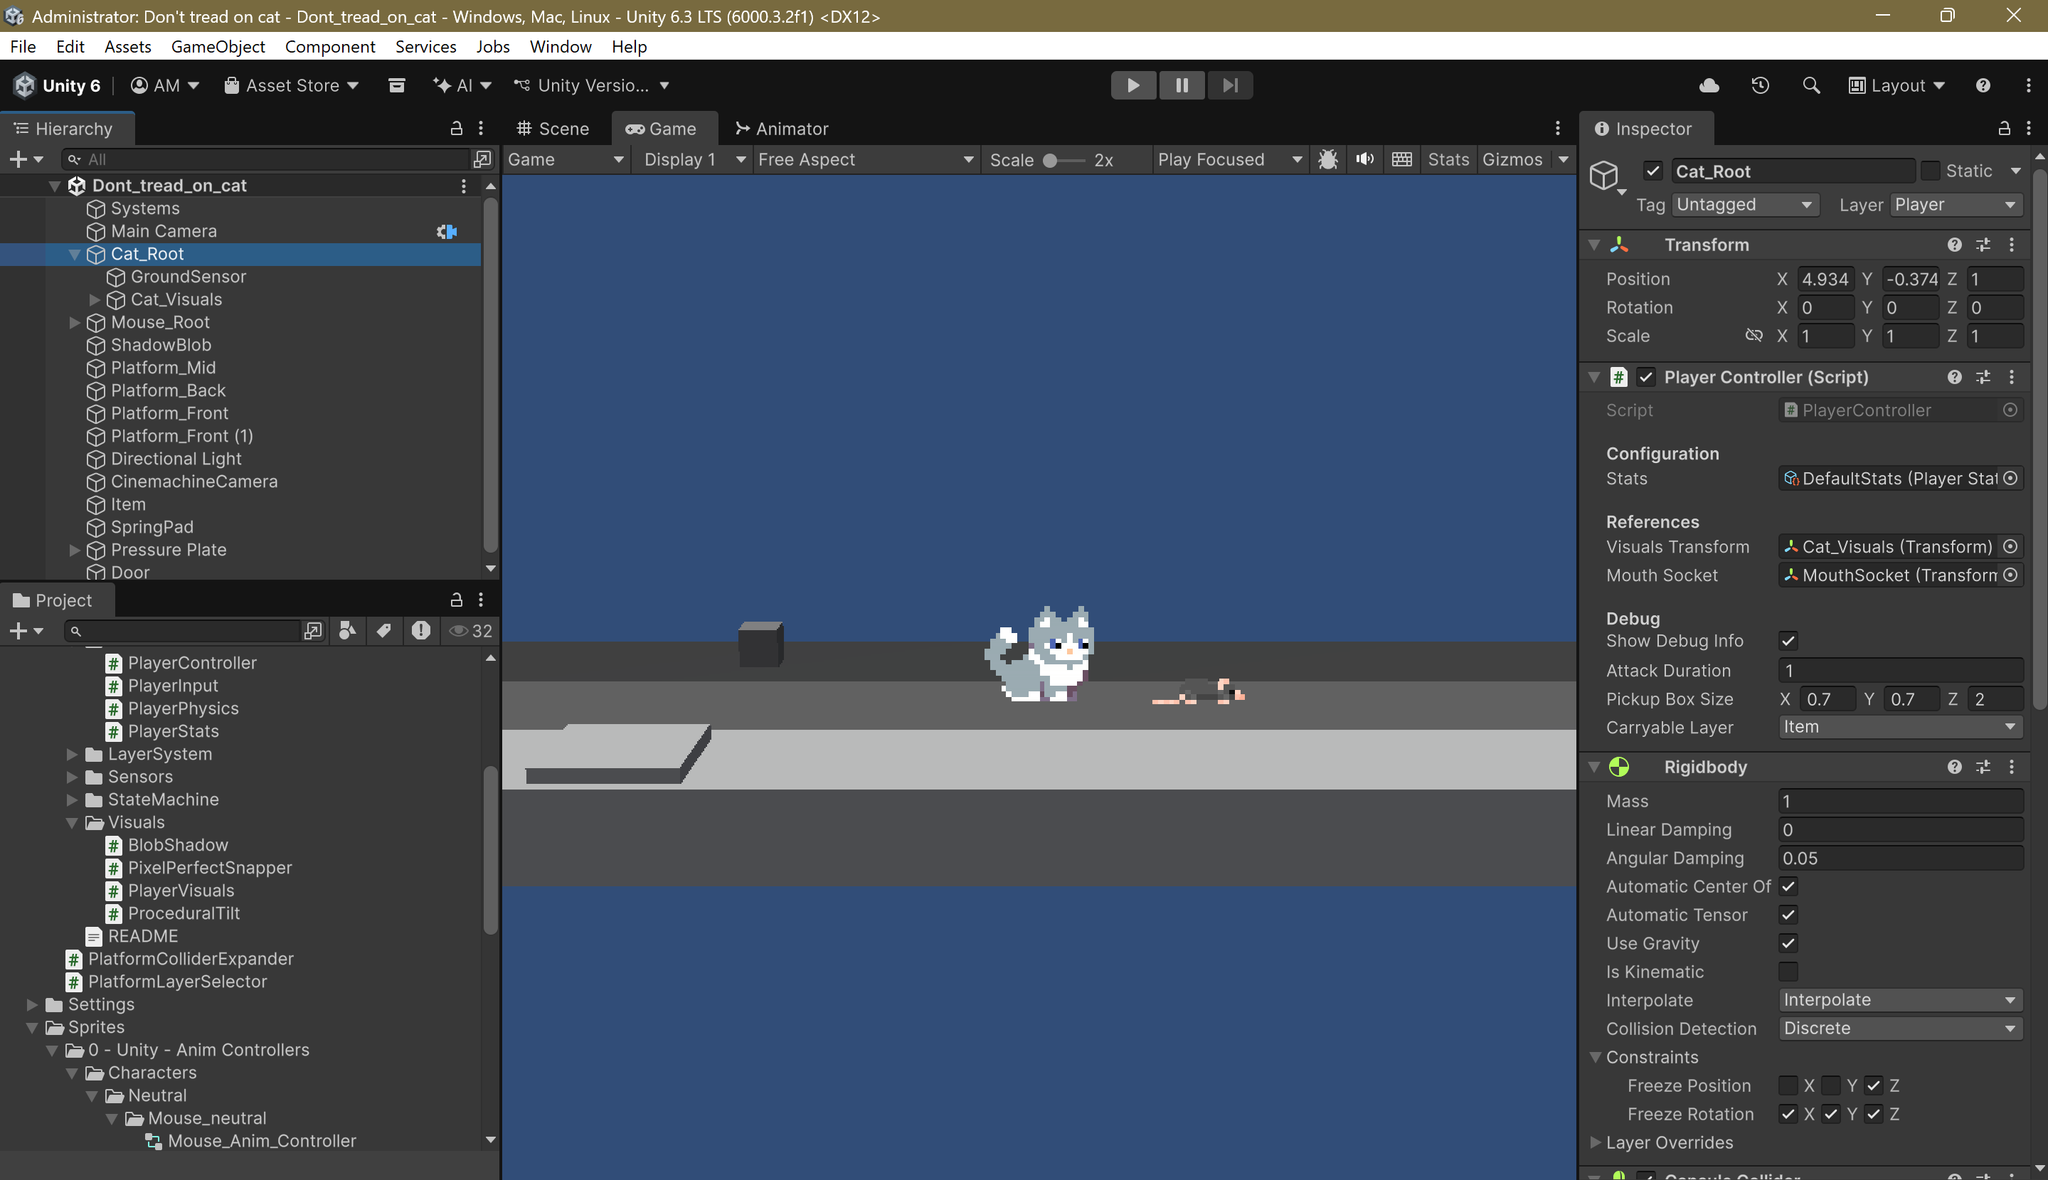Viewport: 2048px width, 1180px height.
Task: Lock the Project panel with the padlock icon
Action: tap(456, 600)
